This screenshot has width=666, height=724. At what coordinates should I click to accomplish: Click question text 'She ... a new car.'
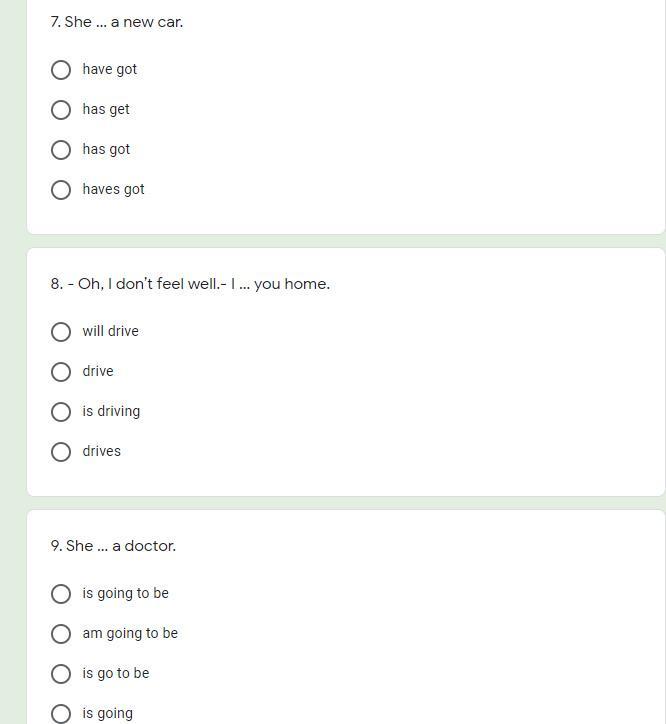click(x=117, y=22)
